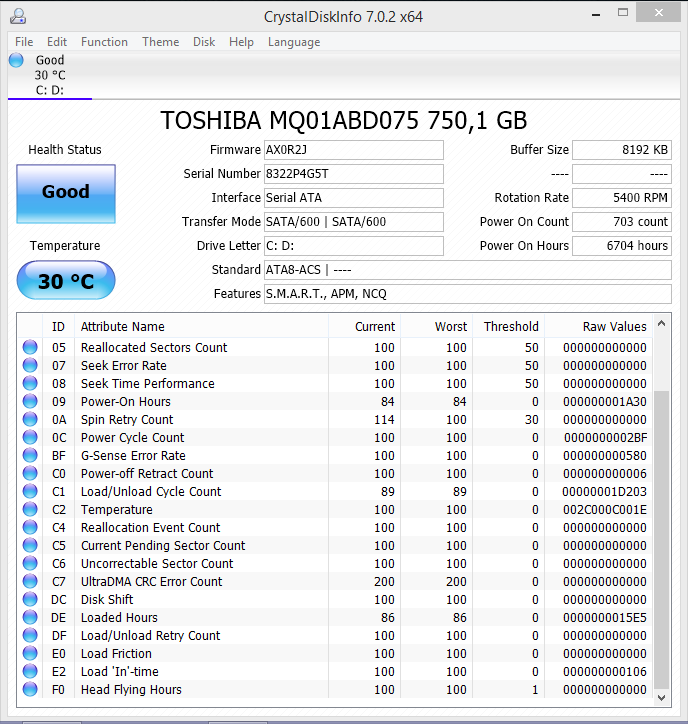Click the Good health status button
Screen dimensions: 688x724
(66, 194)
